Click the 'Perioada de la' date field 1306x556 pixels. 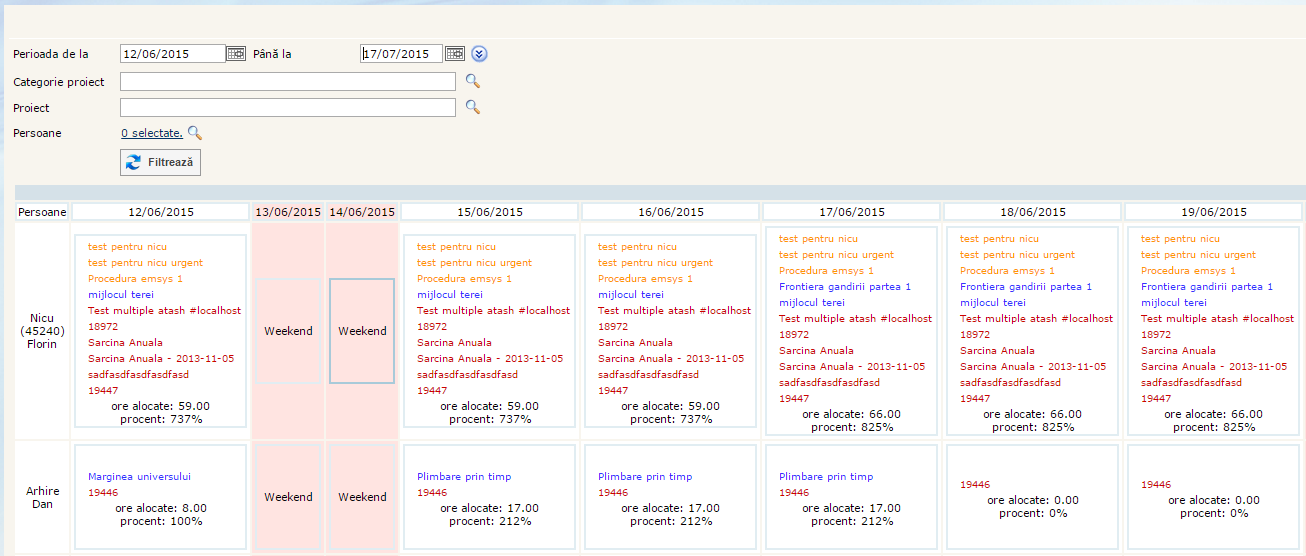[172, 54]
